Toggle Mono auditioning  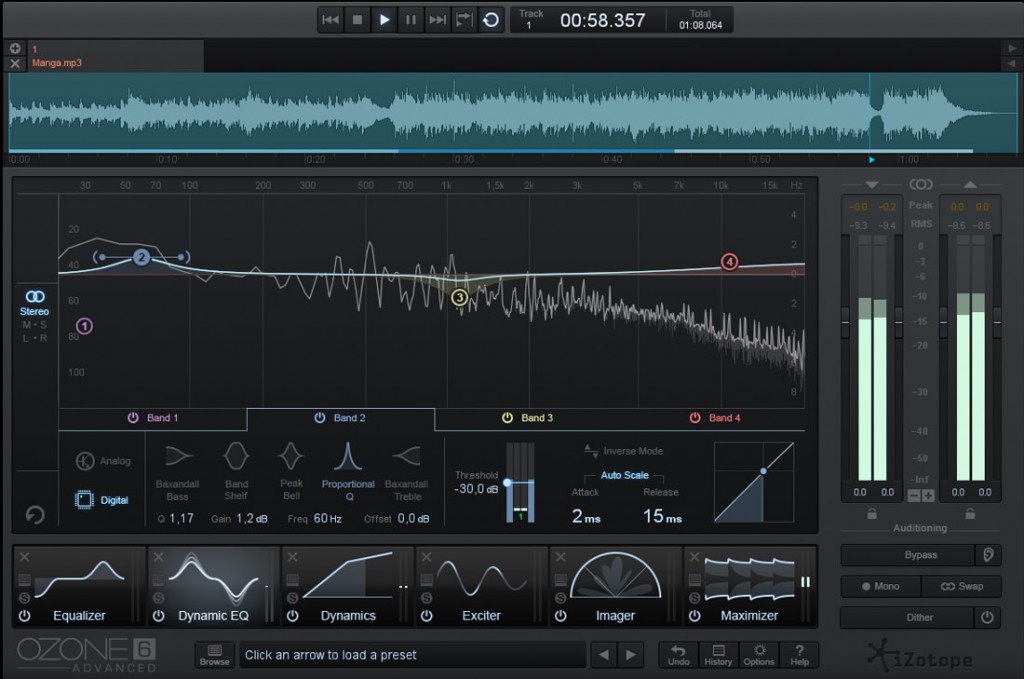(x=881, y=586)
